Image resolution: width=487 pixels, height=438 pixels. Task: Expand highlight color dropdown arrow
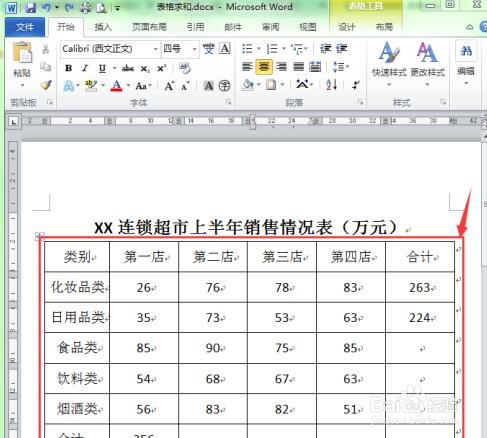103,86
